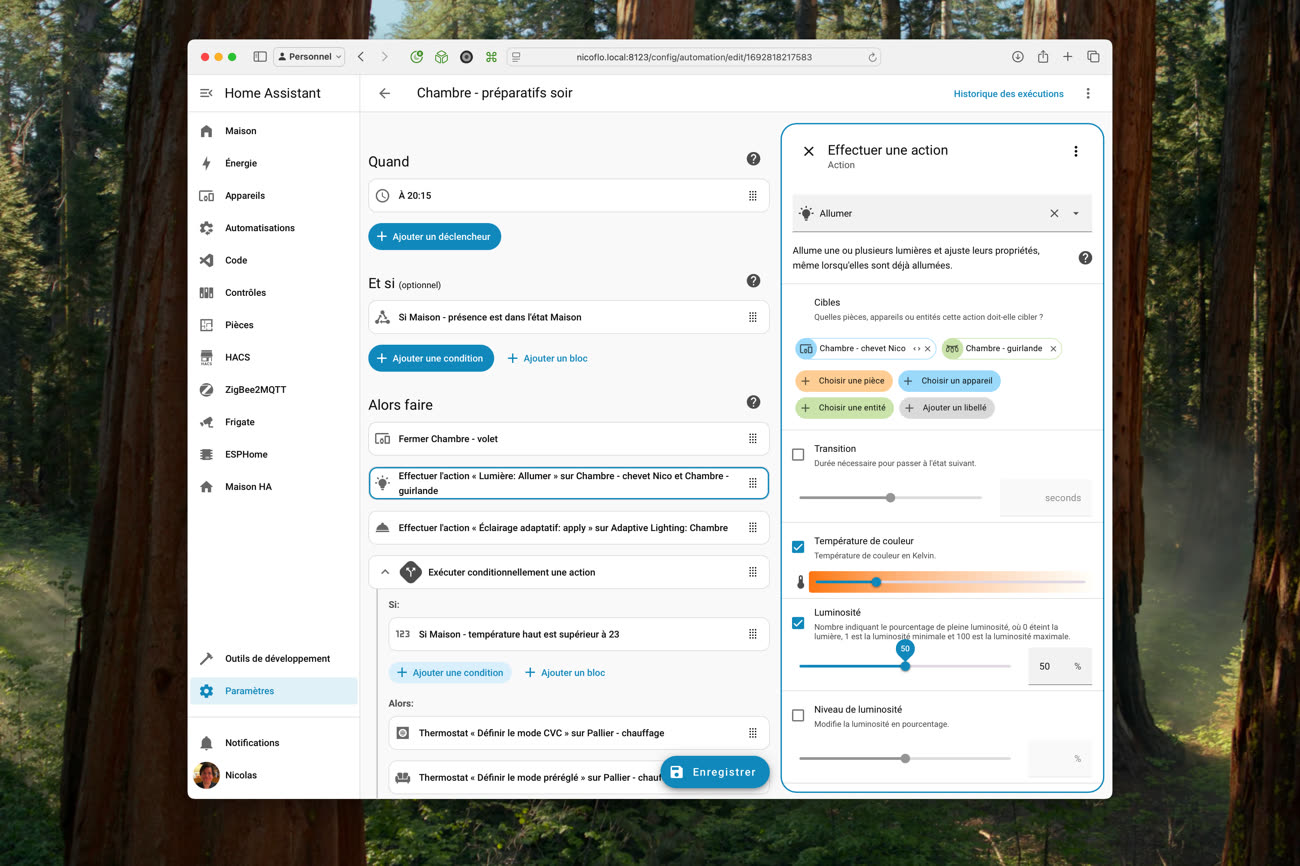
Task: Show help for the Et si section
Action: (753, 281)
